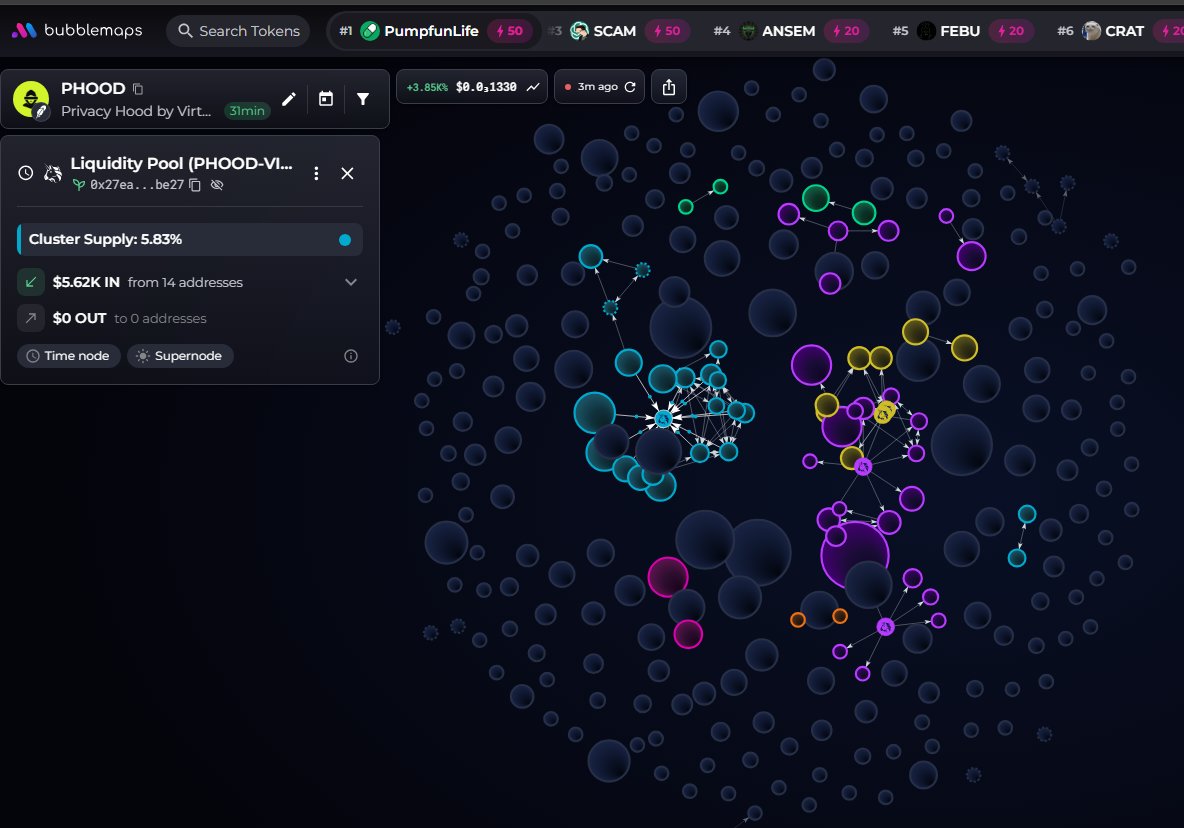Click the PHOOD token avatar
Screen dimensions: 1184x828
click(x=31, y=99)
